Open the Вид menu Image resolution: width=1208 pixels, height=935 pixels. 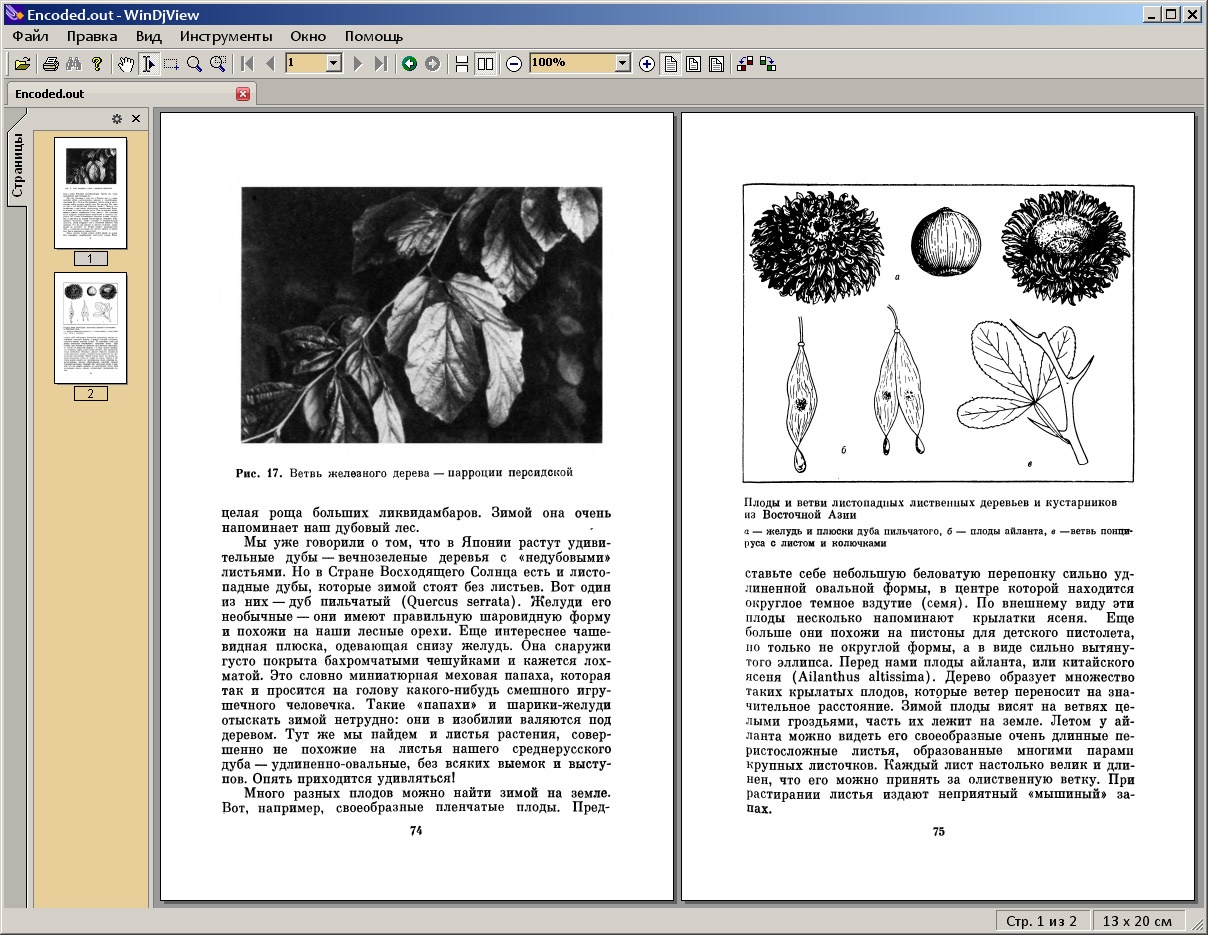pyautogui.click(x=149, y=36)
